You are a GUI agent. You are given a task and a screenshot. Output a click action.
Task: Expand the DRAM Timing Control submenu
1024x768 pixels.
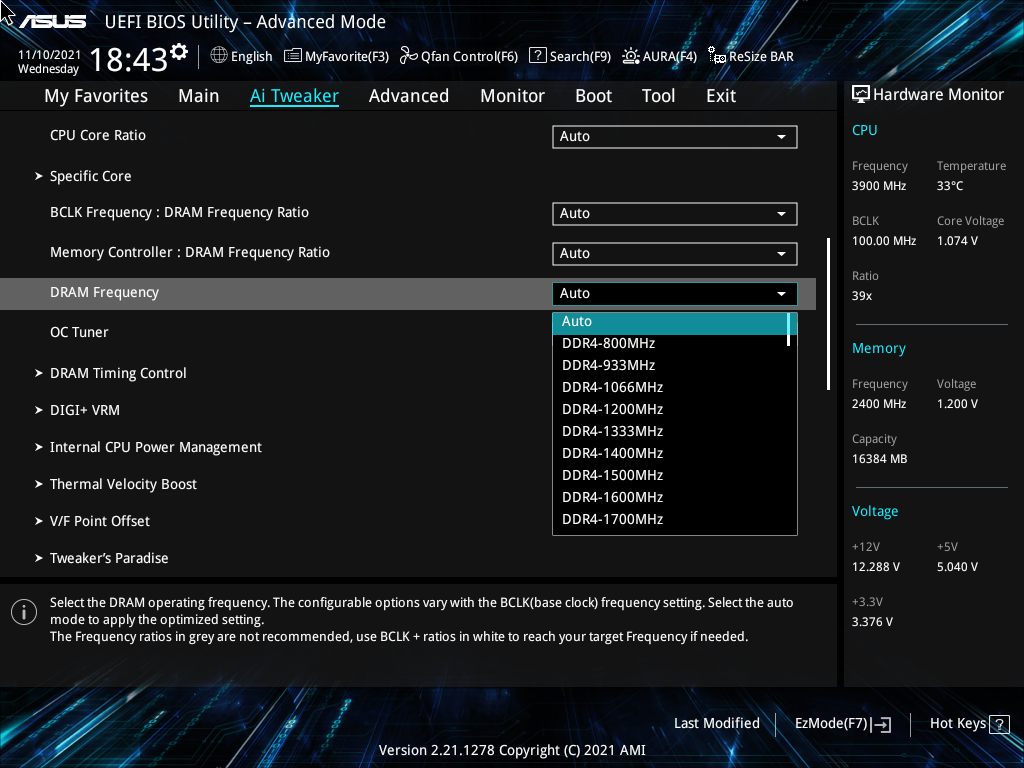click(118, 373)
